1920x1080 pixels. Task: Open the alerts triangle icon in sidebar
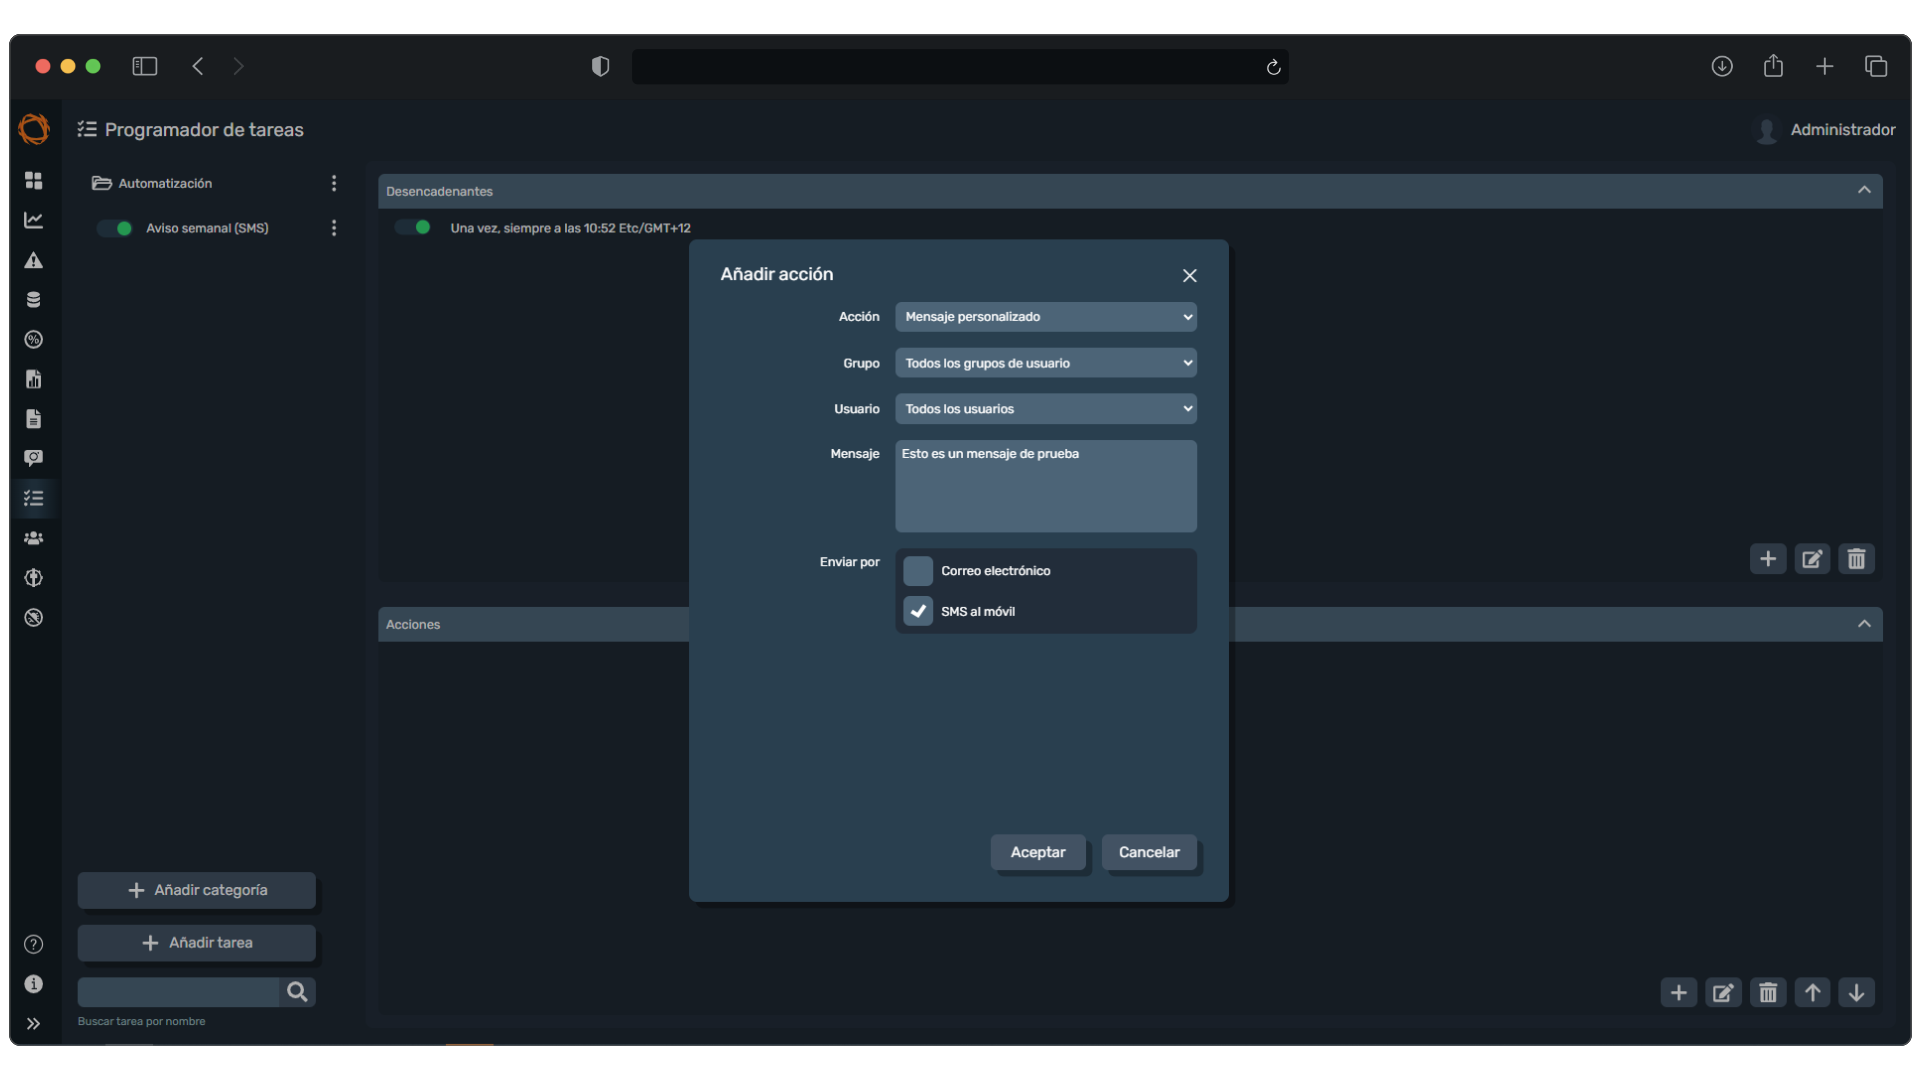point(33,260)
